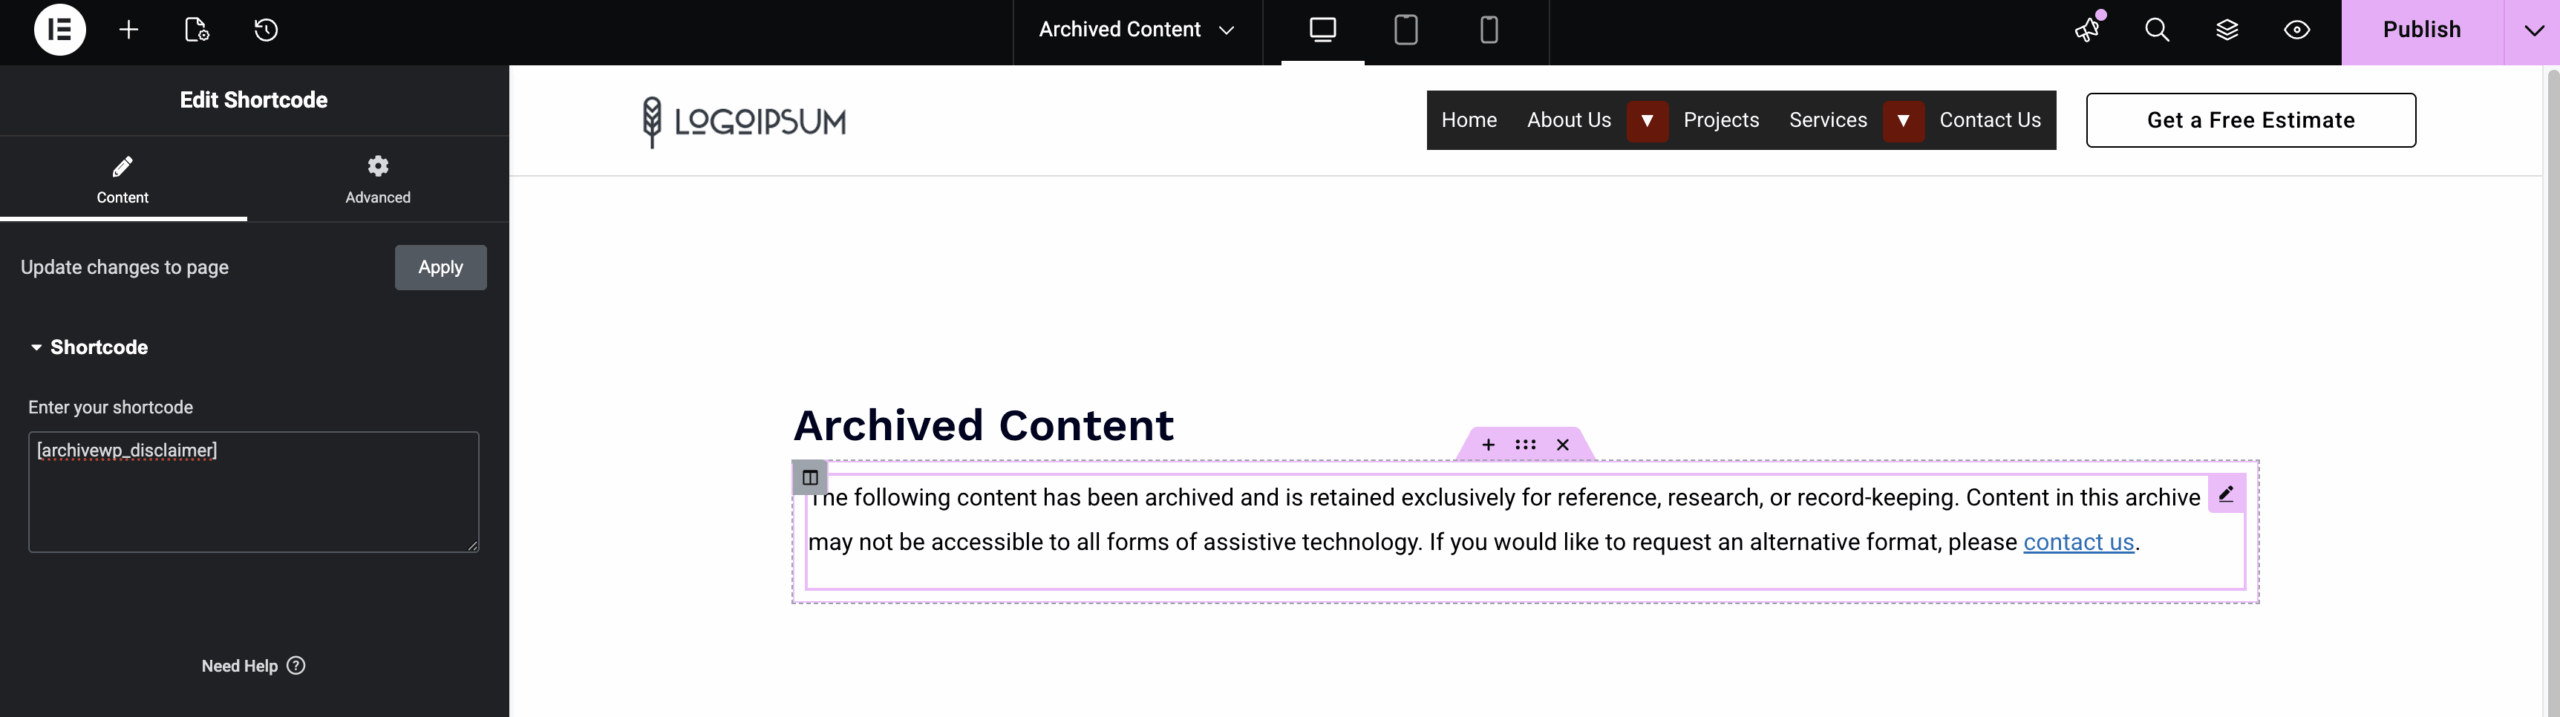The height and width of the screenshot is (717, 2560).
Task: Expand the Services submenu arrow
Action: tap(1904, 121)
